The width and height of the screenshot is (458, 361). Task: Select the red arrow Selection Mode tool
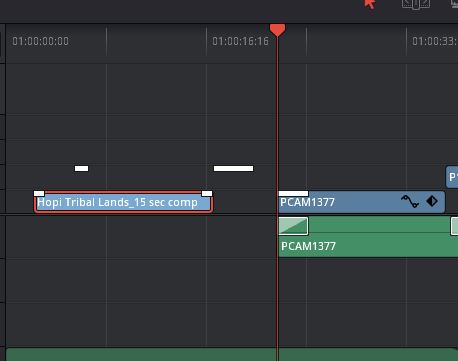point(370,4)
